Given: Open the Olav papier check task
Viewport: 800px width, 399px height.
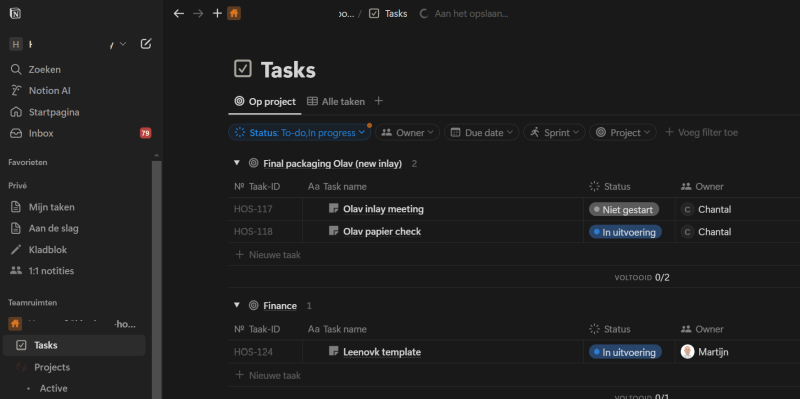Looking at the screenshot, I should pyautogui.click(x=382, y=232).
